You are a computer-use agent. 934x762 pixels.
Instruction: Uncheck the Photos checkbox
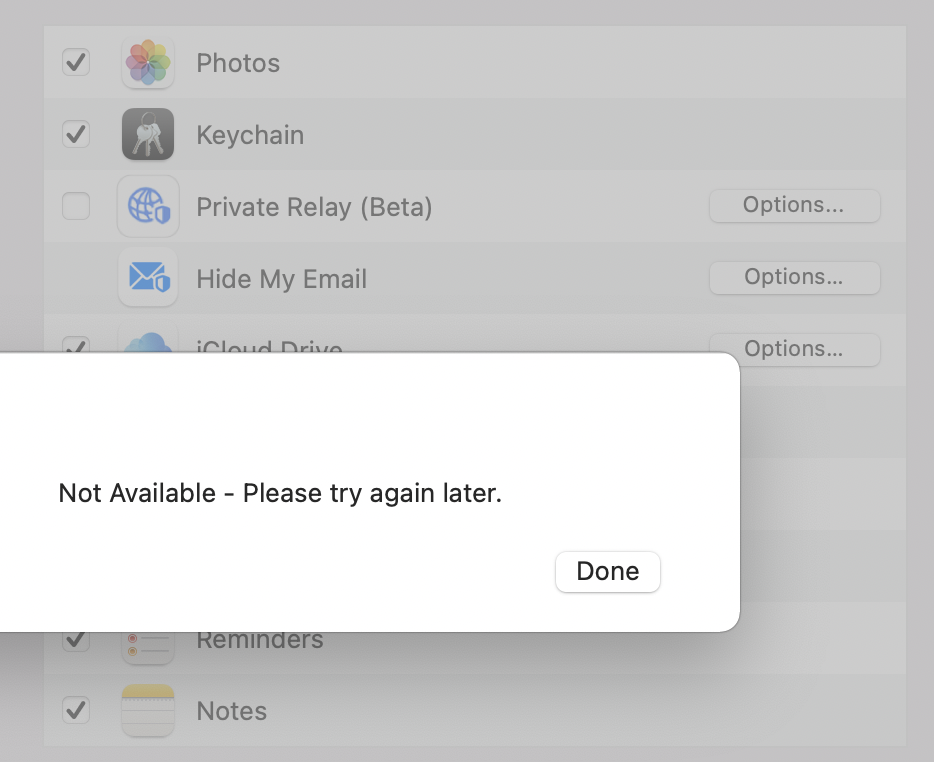click(x=76, y=62)
